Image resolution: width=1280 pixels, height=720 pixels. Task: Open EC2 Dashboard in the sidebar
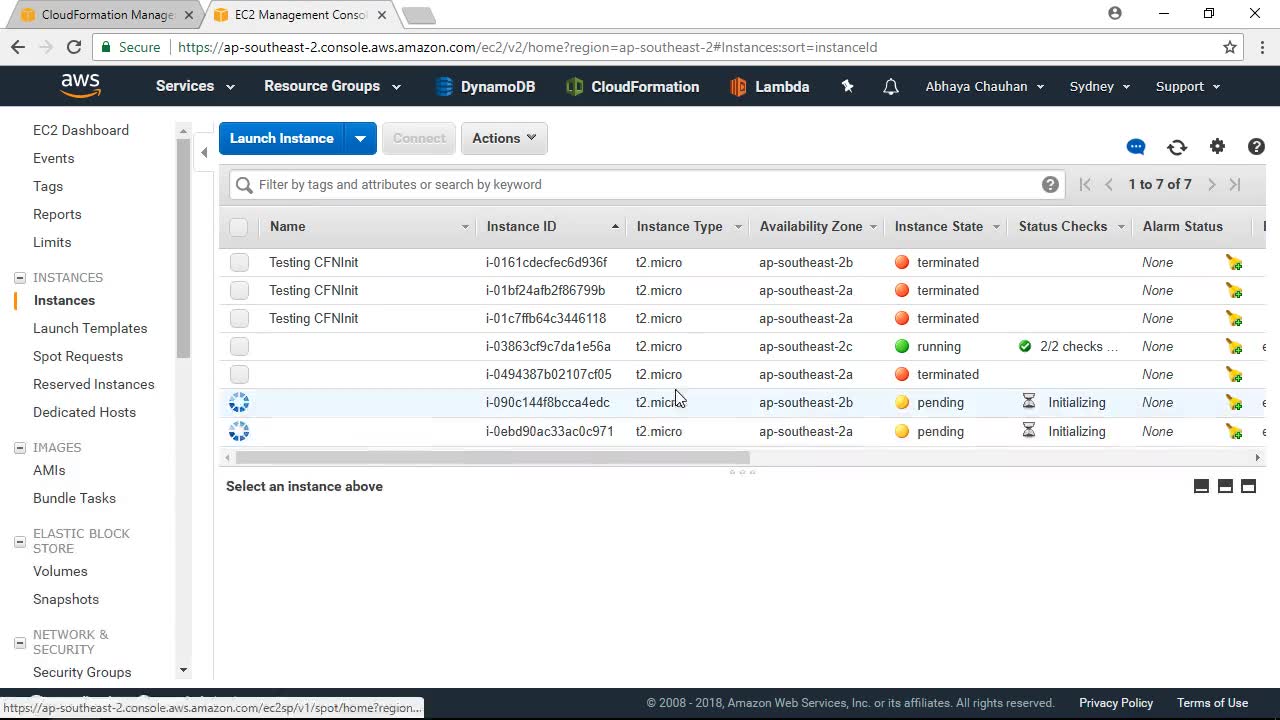[81, 130]
